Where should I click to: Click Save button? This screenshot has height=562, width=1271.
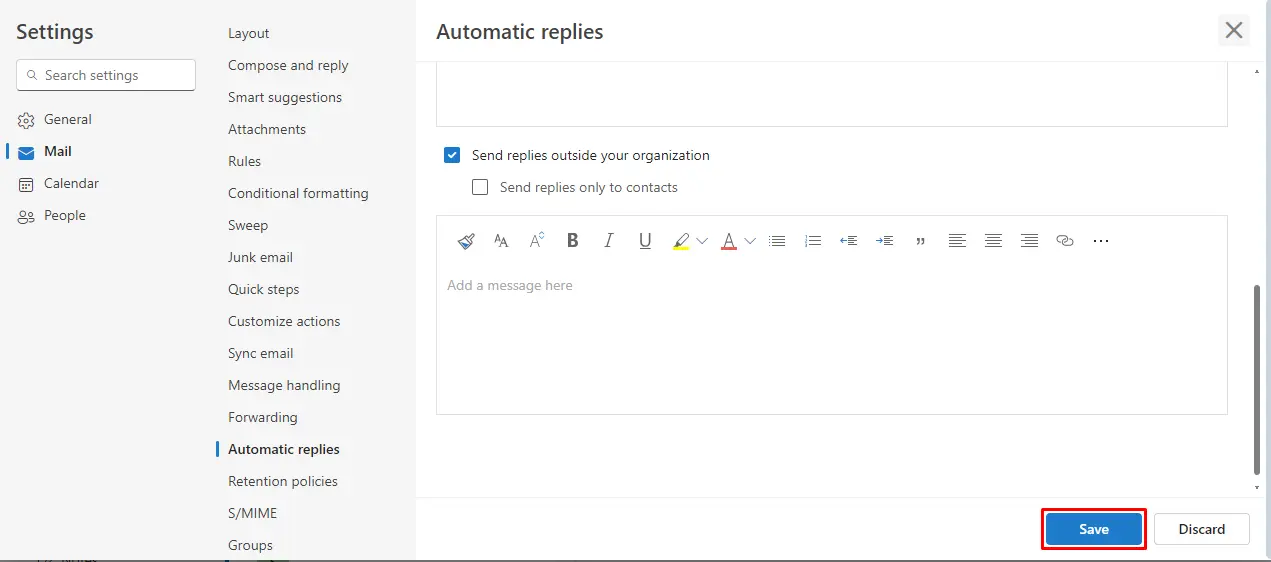1094,529
